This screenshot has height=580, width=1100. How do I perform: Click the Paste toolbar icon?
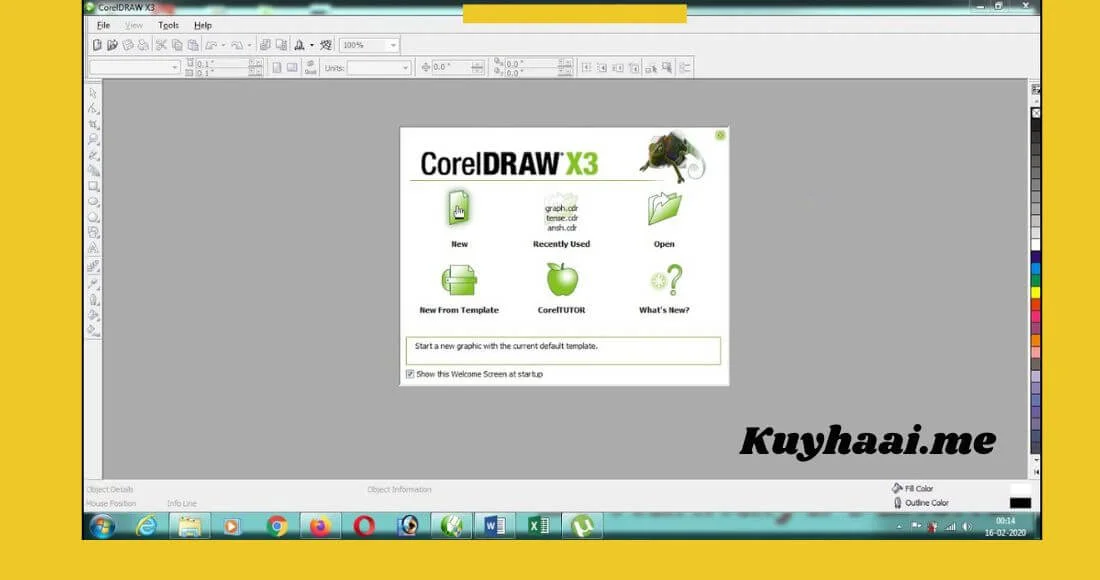[x=193, y=45]
